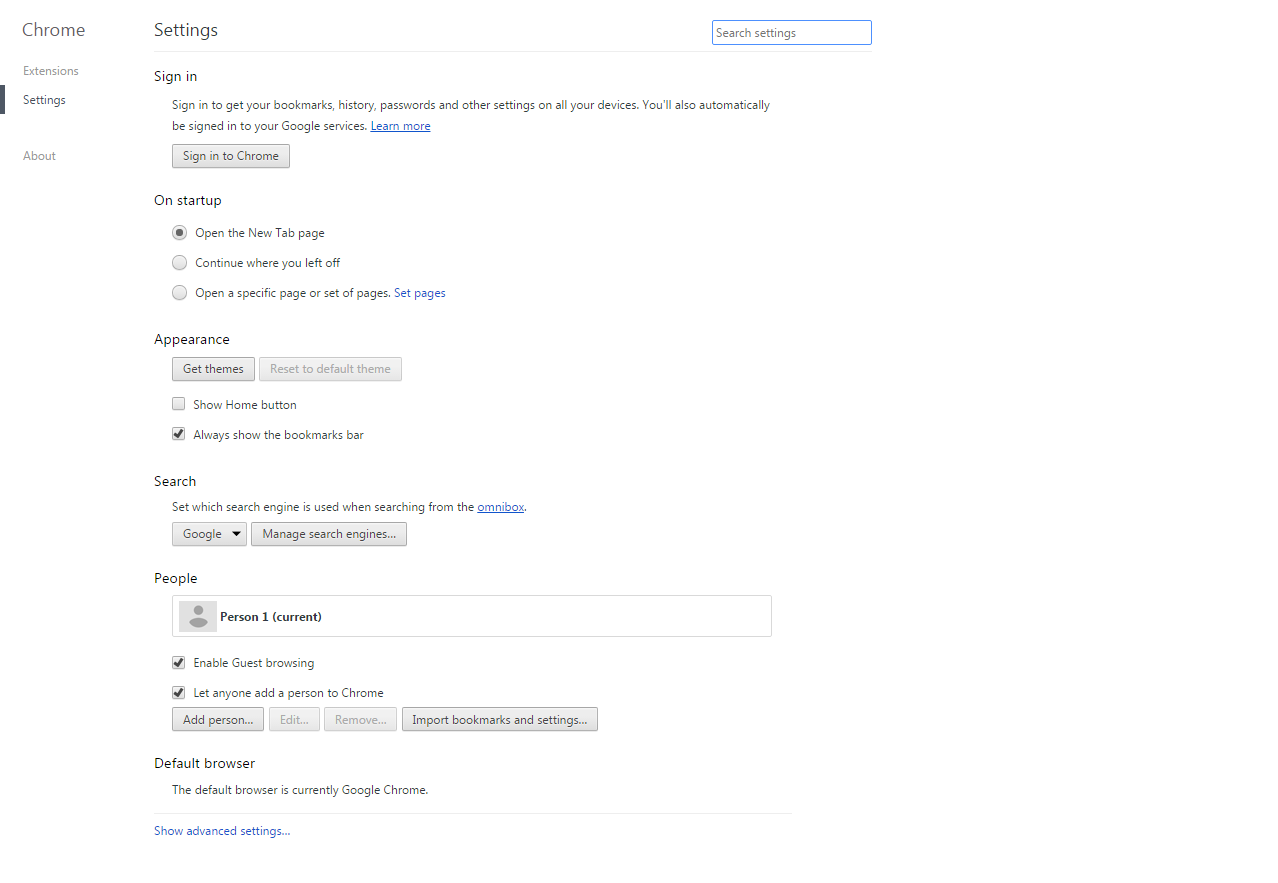Choose Continue where you left off

[x=179, y=263]
